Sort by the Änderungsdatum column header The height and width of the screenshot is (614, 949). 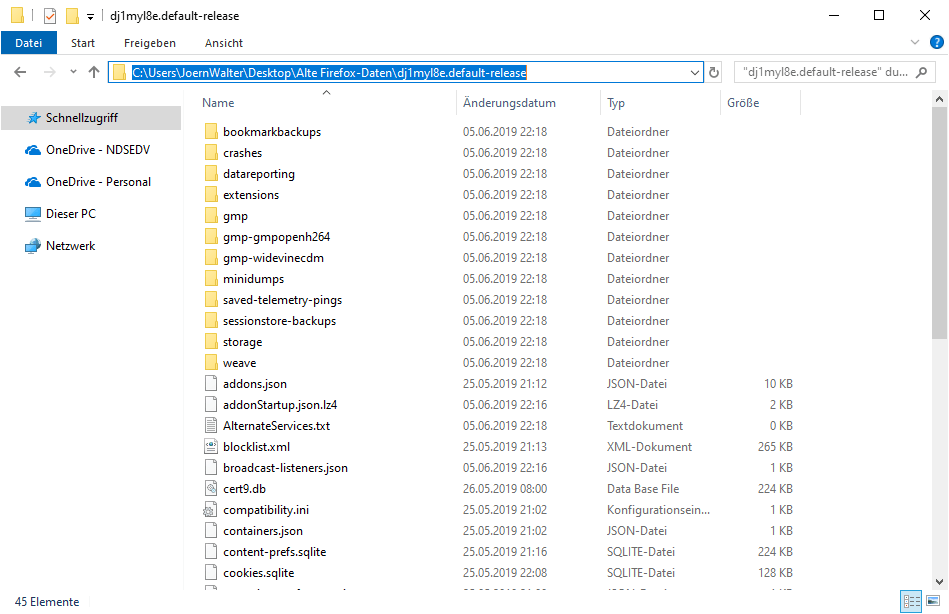click(x=509, y=103)
